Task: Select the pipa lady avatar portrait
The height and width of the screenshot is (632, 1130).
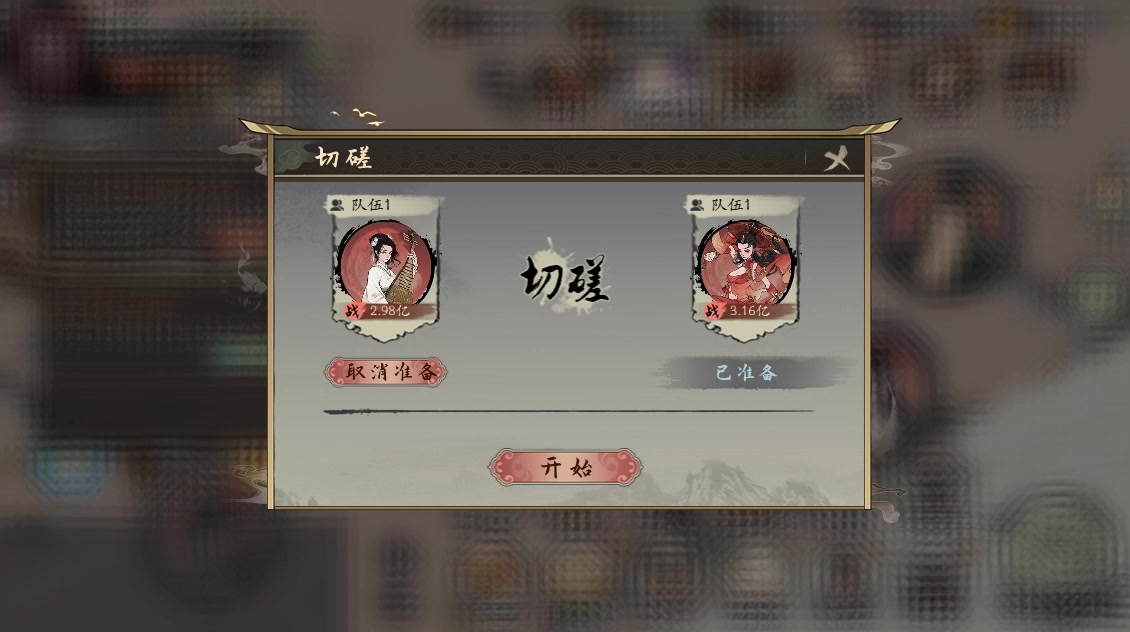Action: point(386,264)
